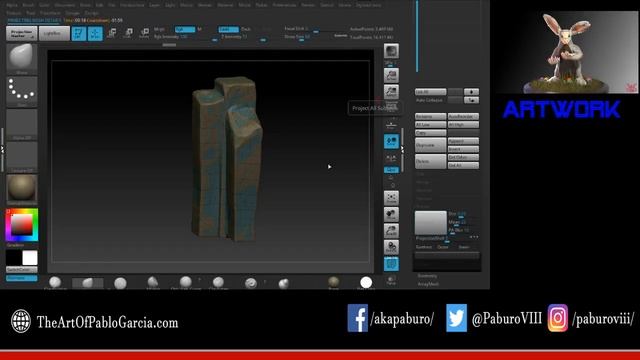Pick a hue in the color picker square

22,225
